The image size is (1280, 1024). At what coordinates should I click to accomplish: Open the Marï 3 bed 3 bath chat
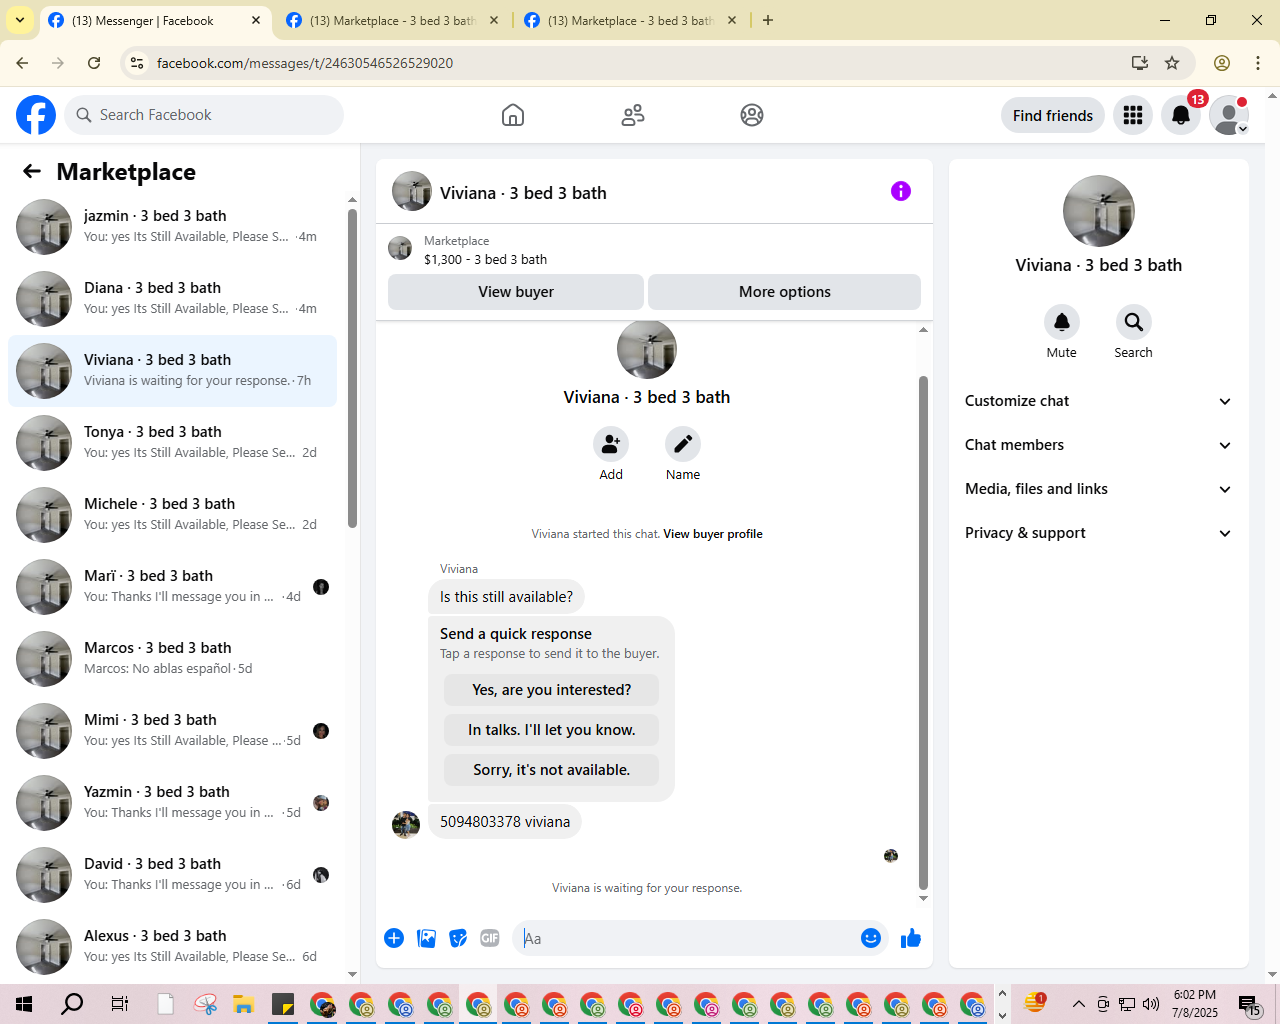coord(172,587)
